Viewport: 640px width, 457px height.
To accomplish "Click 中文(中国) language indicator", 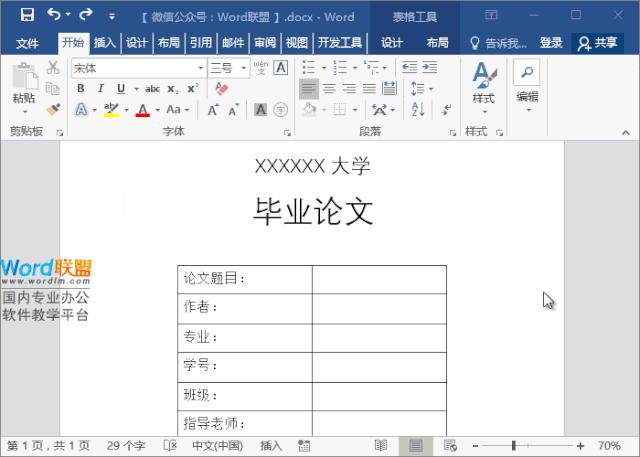I will [x=217, y=446].
